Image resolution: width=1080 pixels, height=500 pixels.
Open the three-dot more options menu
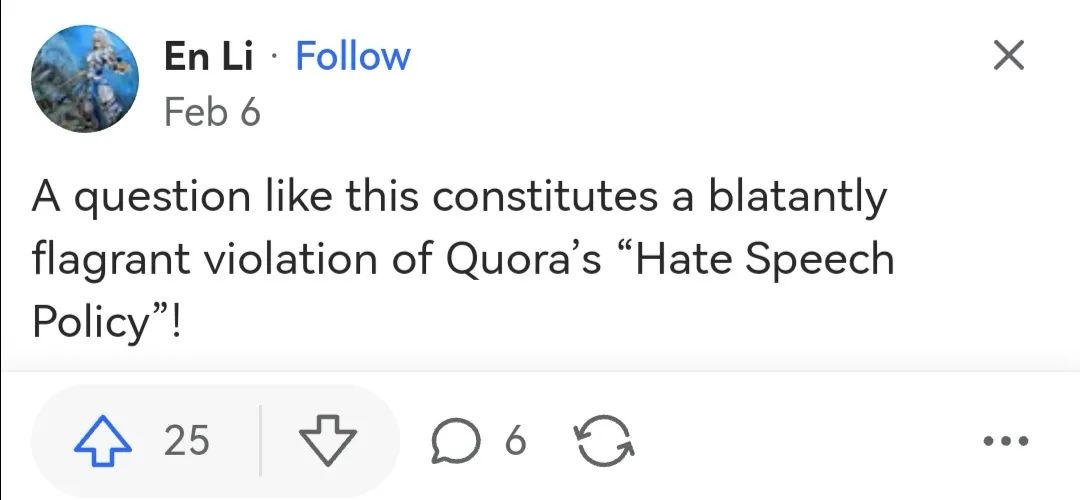pos(1005,440)
